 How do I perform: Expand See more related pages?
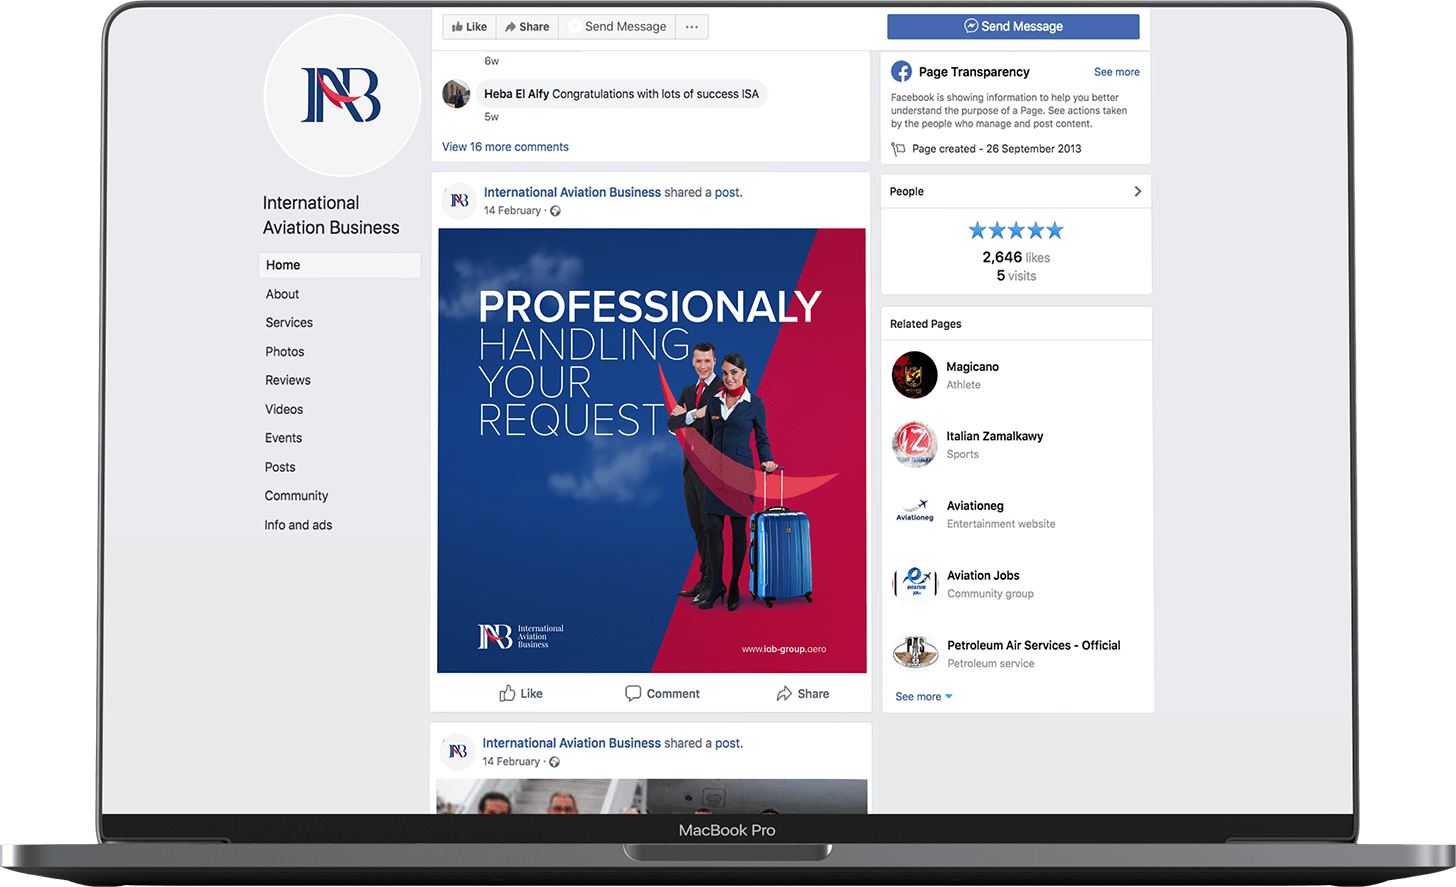point(923,696)
